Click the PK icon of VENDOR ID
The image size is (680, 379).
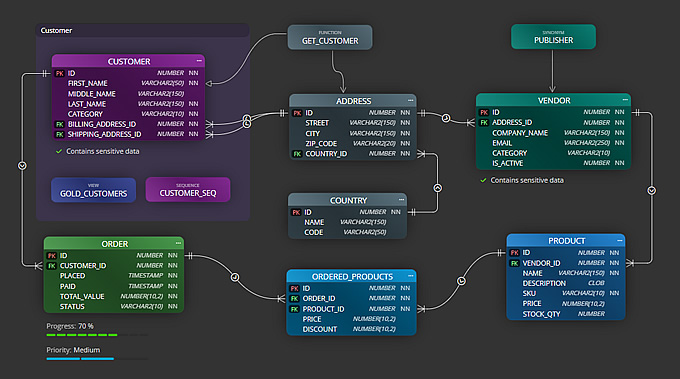click(484, 112)
